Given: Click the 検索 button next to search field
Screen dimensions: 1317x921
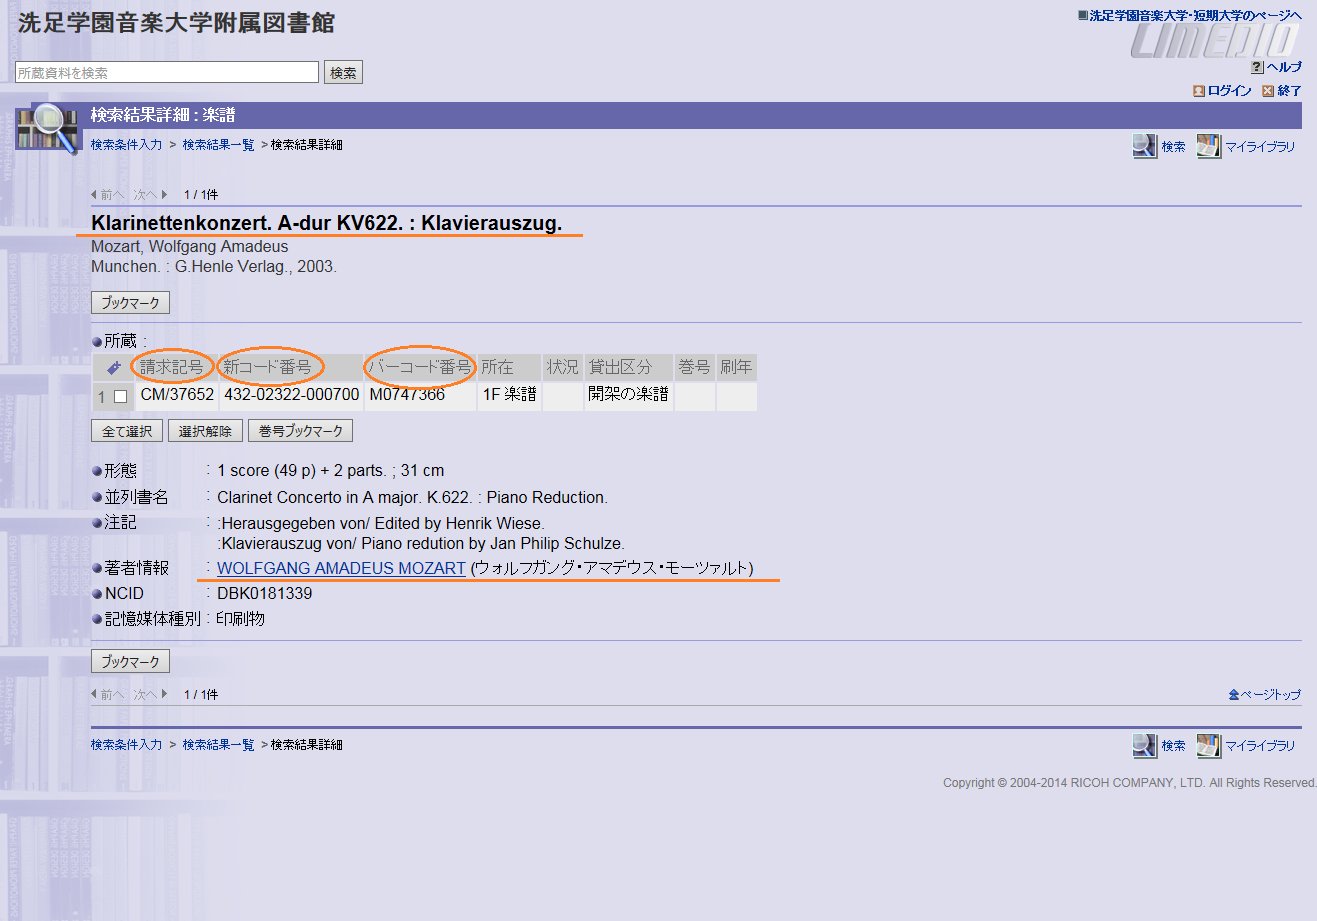Looking at the screenshot, I should tap(343, 72).
